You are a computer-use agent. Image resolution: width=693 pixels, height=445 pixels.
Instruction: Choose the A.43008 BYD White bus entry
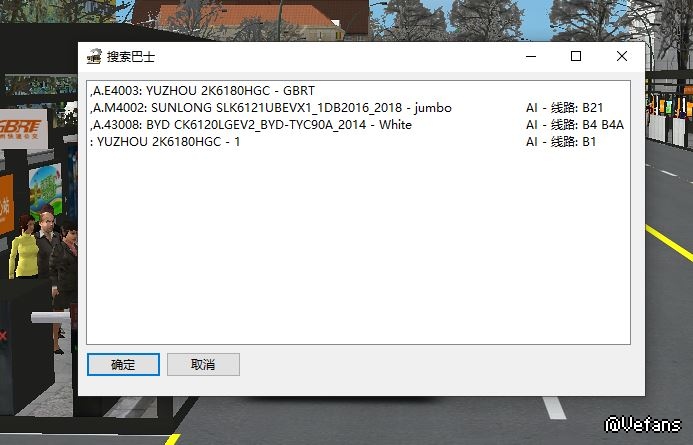click(358, 125)
